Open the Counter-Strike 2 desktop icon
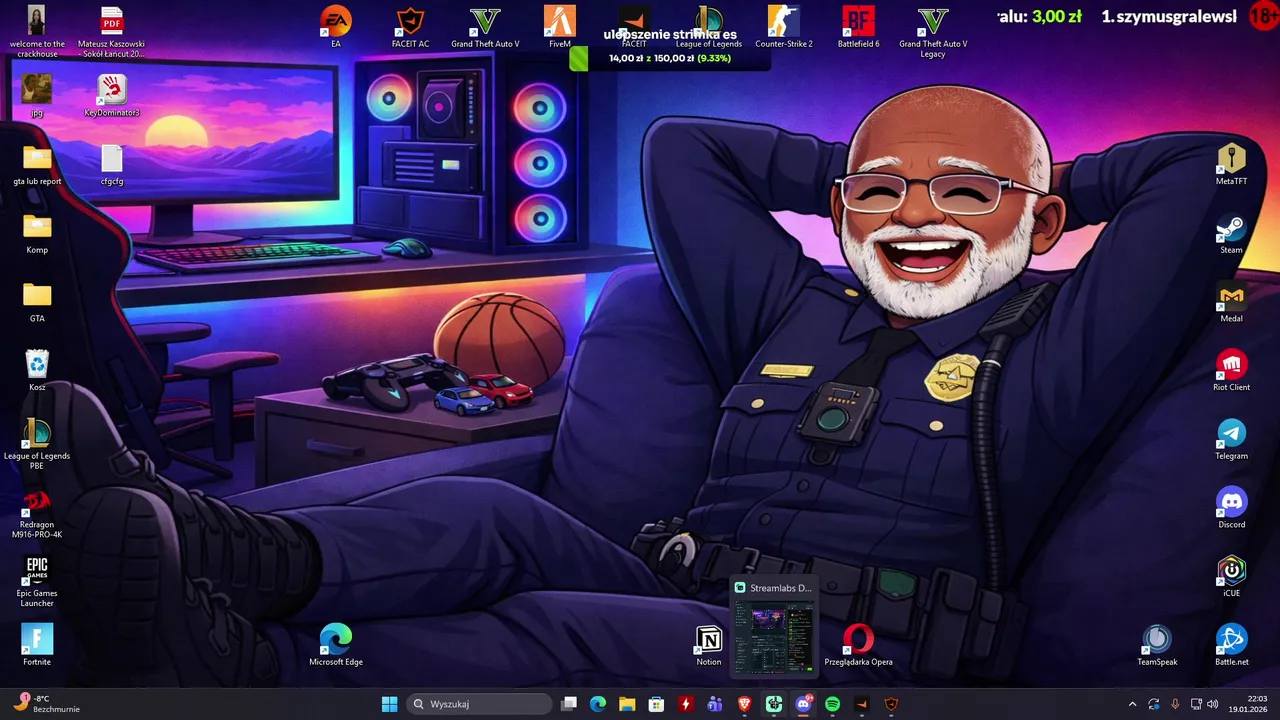Viewport: 1280px width, 720px height. [784, 27]
